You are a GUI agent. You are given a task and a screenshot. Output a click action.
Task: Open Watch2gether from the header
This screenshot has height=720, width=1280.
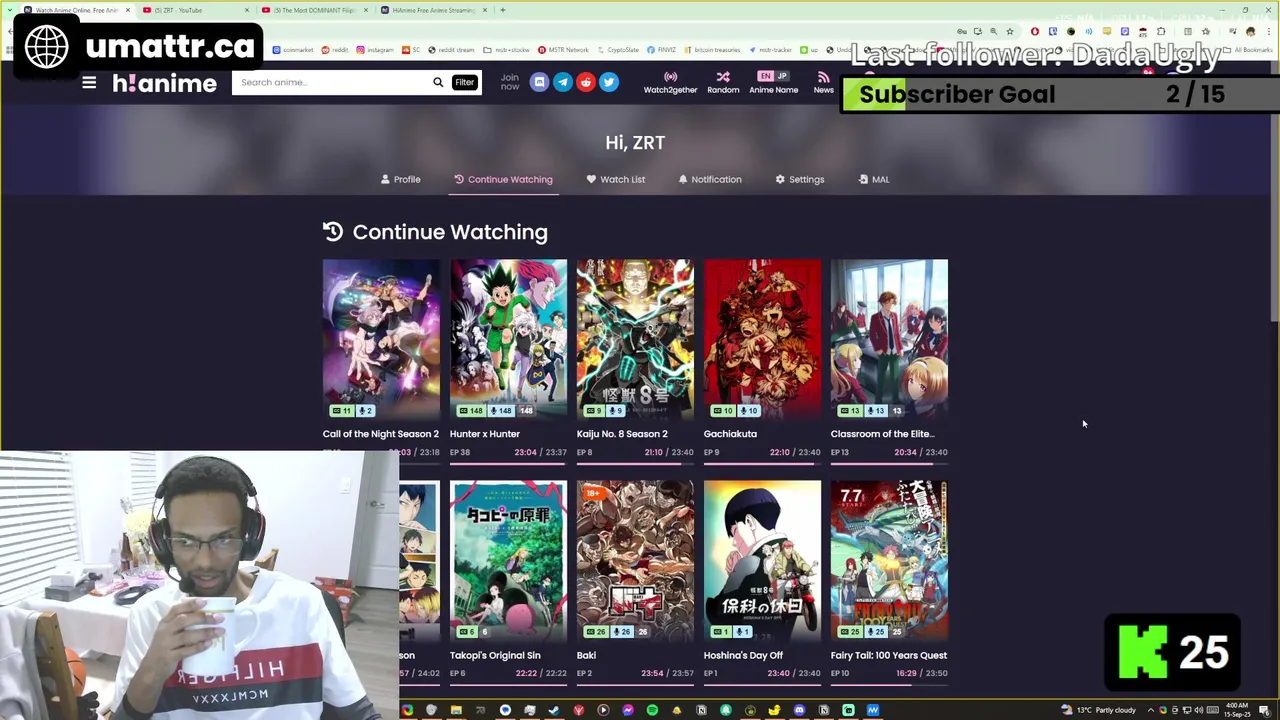click(670, 83)
